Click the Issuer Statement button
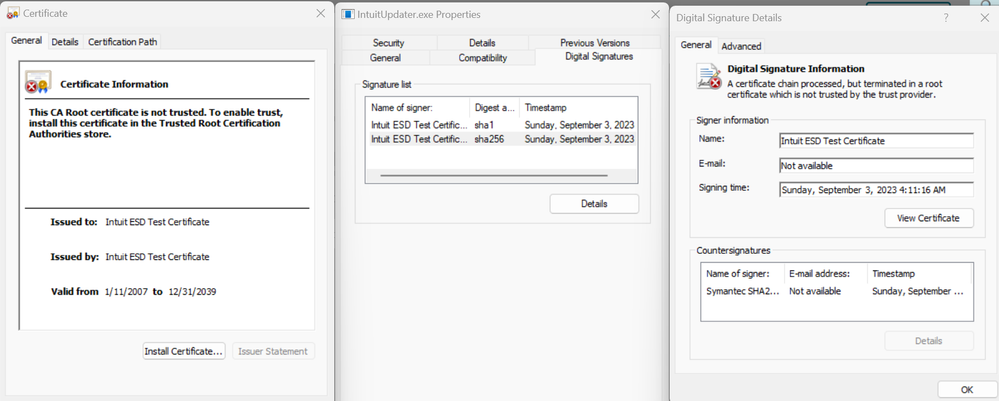The image size is (999, 401). pyautogui.click(x=273, y=351)
